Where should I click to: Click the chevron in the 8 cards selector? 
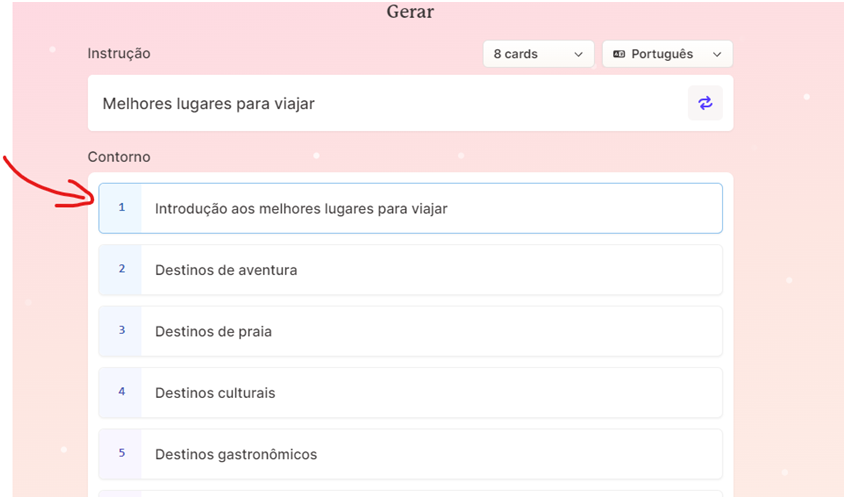click(578, 54)
